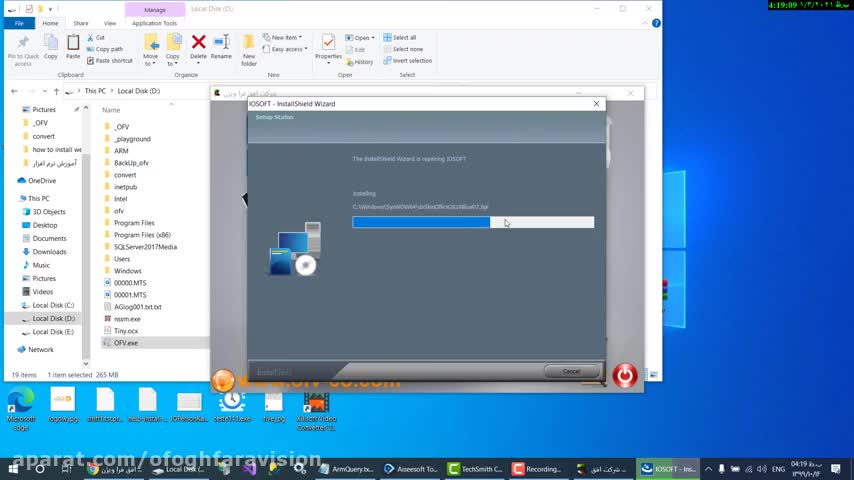Click the New folder icon

(249, 47)
